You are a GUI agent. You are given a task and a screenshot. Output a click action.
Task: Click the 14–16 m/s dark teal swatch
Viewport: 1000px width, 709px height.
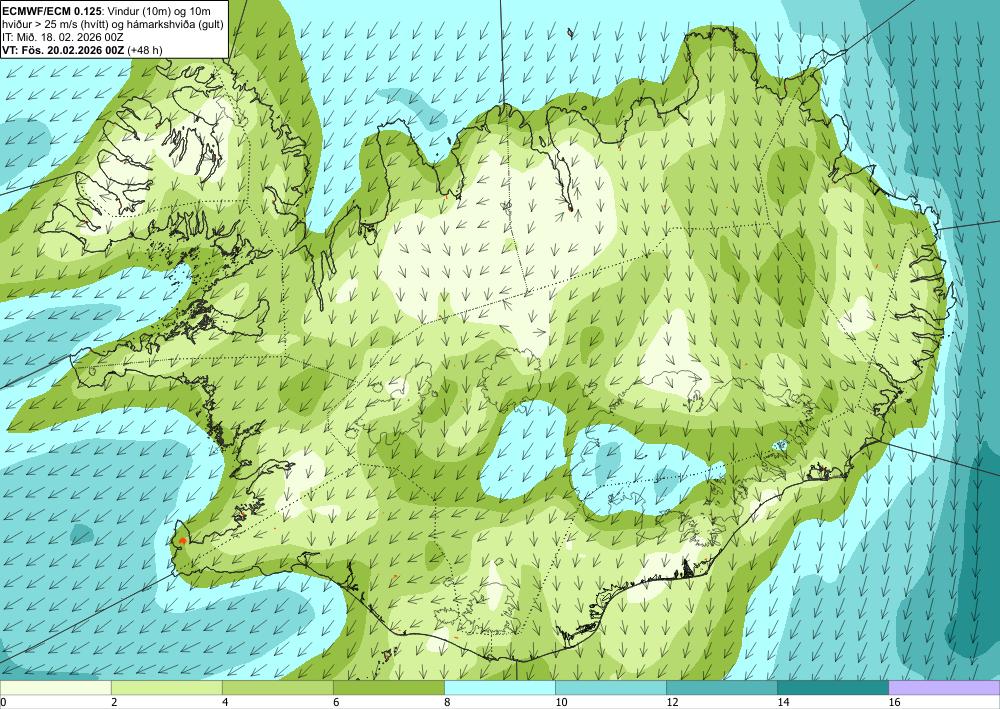pos(833,687)
